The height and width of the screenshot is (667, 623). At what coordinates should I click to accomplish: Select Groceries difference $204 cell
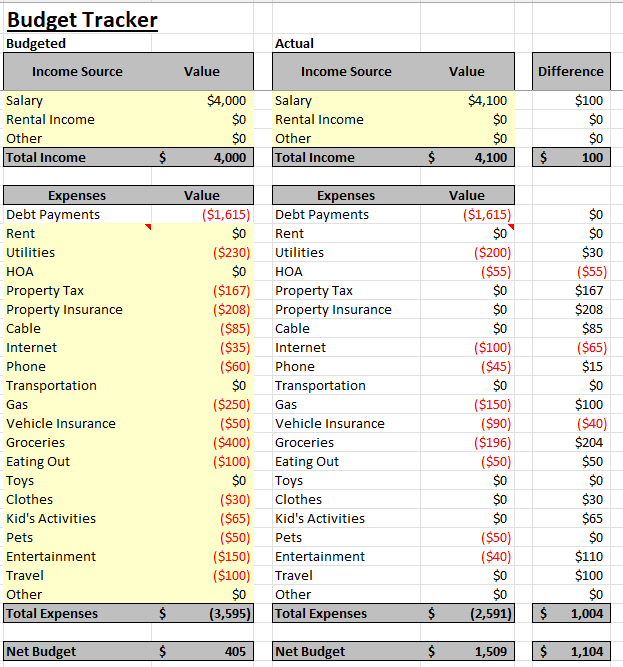589,442
